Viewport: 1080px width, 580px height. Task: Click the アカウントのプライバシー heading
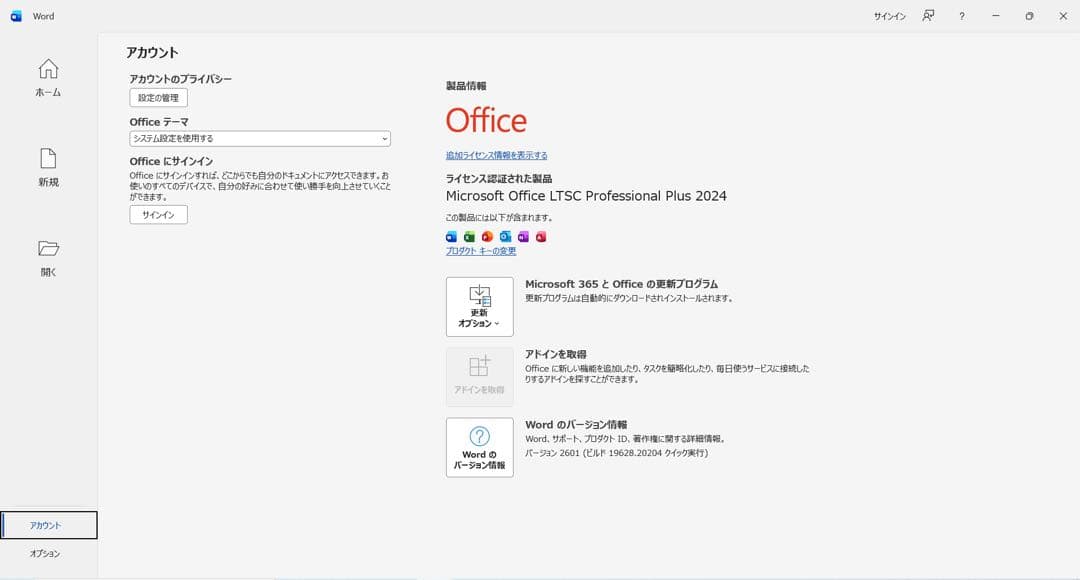pos(180,79)
